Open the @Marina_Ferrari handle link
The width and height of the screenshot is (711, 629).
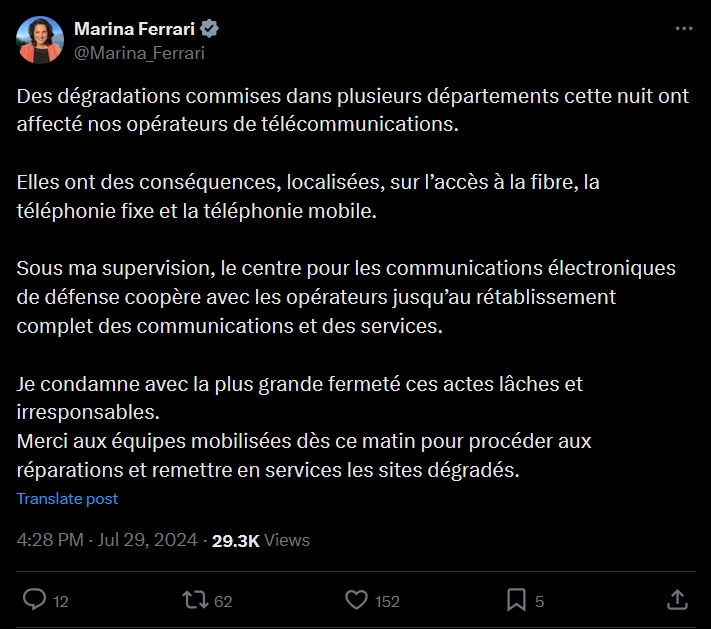(x=139, y=53)
